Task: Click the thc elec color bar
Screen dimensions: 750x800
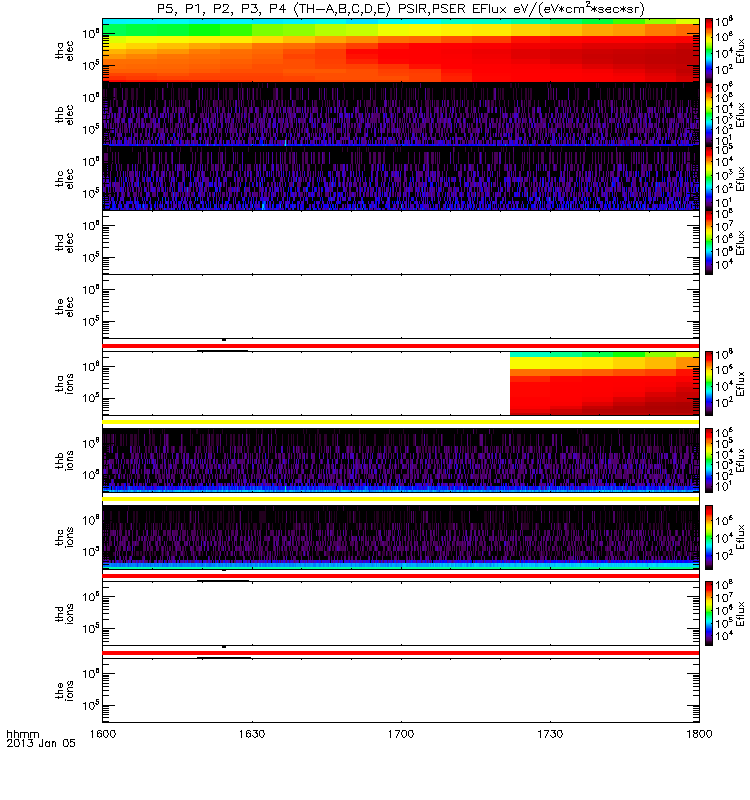Action: pyautogui.click(x=709, y=179)
